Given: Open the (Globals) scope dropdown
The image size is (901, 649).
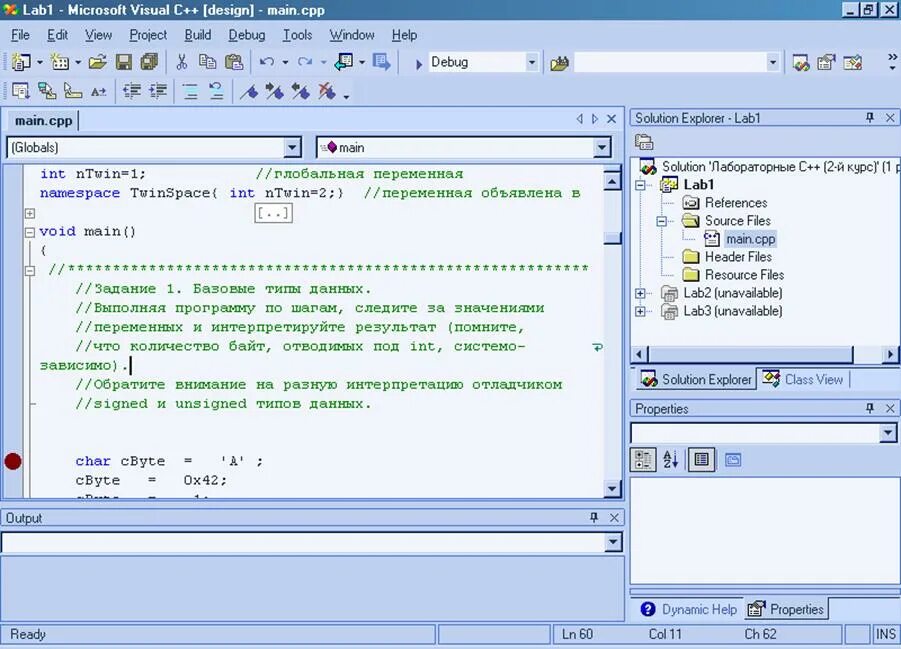Looking at the screenshot, I should click(292, 147).
